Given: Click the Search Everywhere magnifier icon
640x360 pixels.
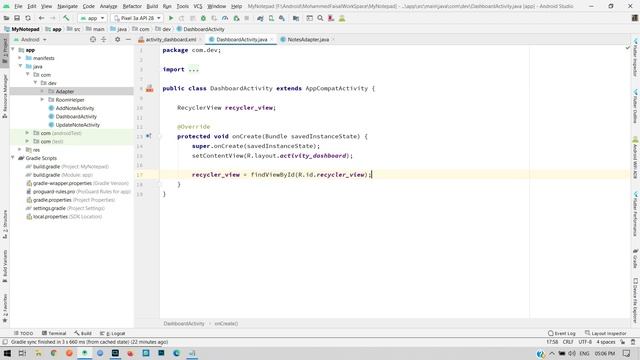Looking at the screenshot, I should [x=320, y=18].
